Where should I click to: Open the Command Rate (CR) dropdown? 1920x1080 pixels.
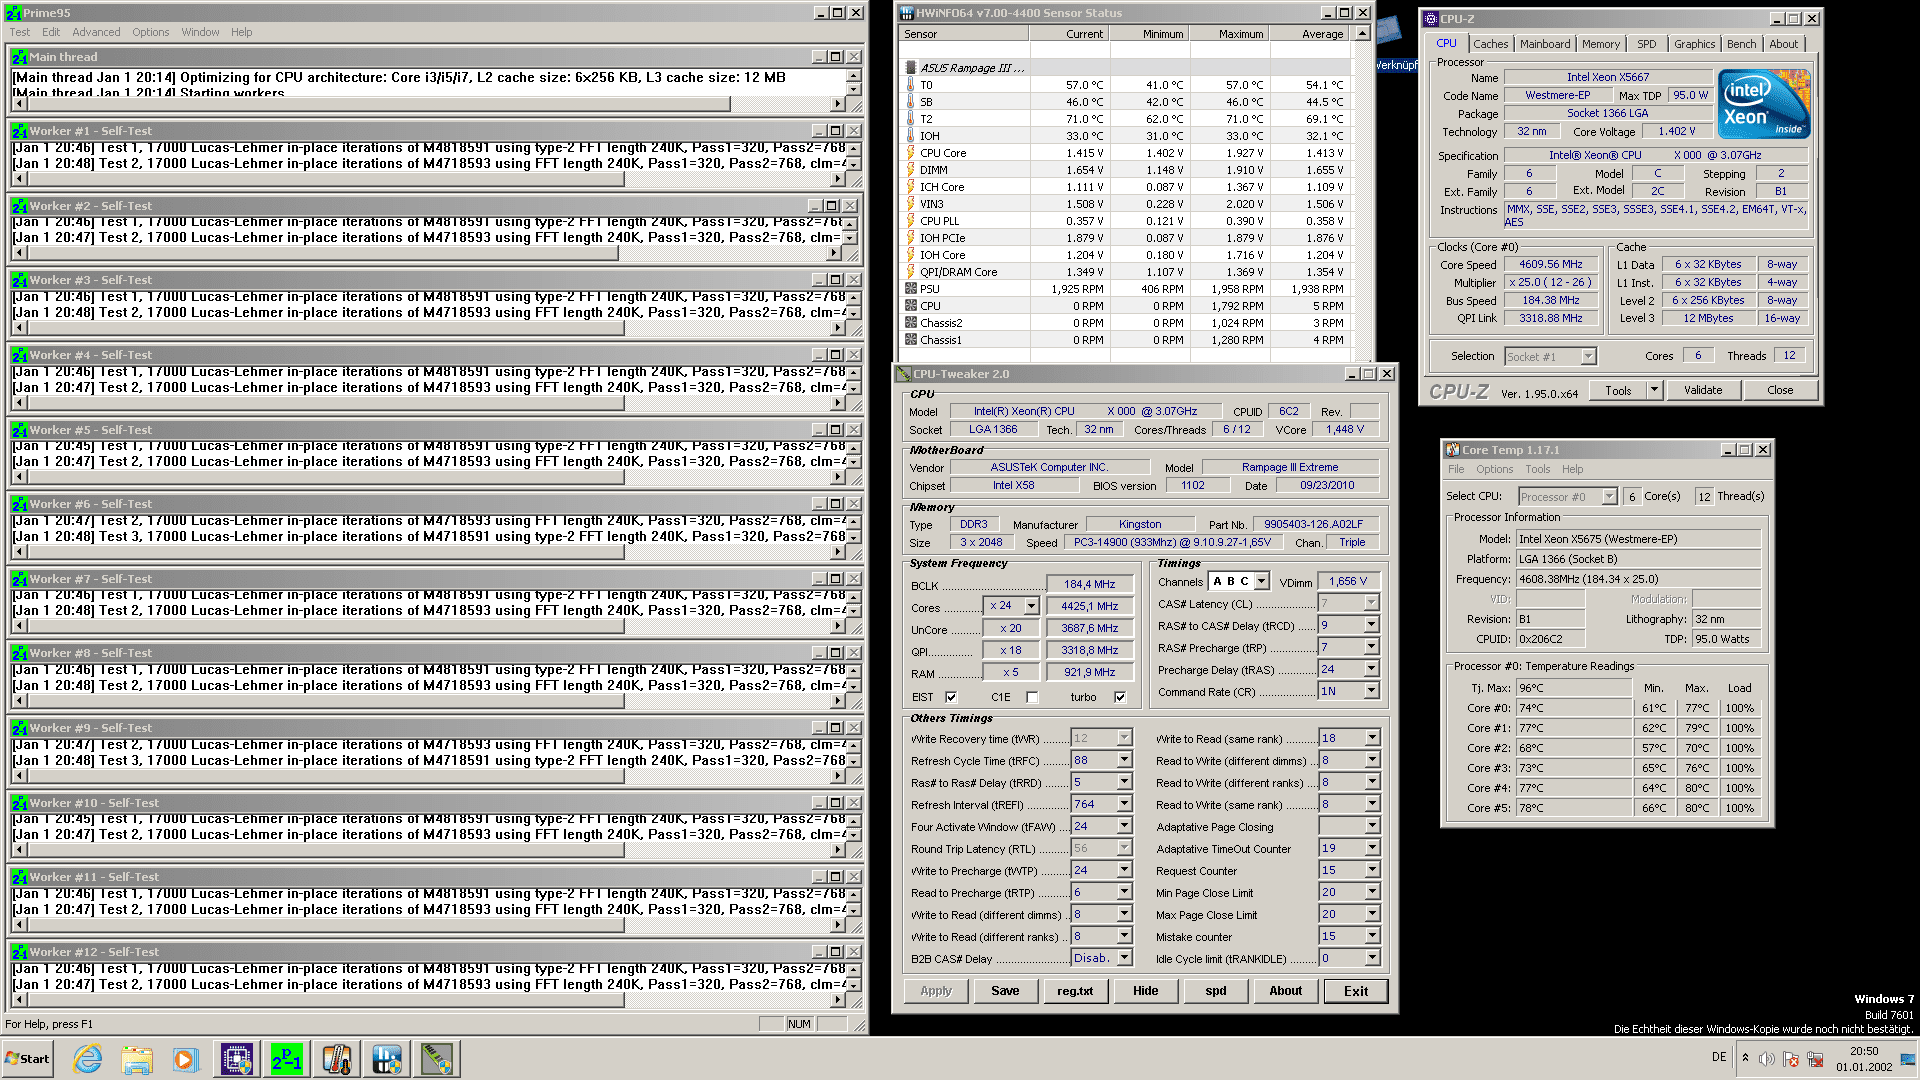click(x=1371, y=691)
